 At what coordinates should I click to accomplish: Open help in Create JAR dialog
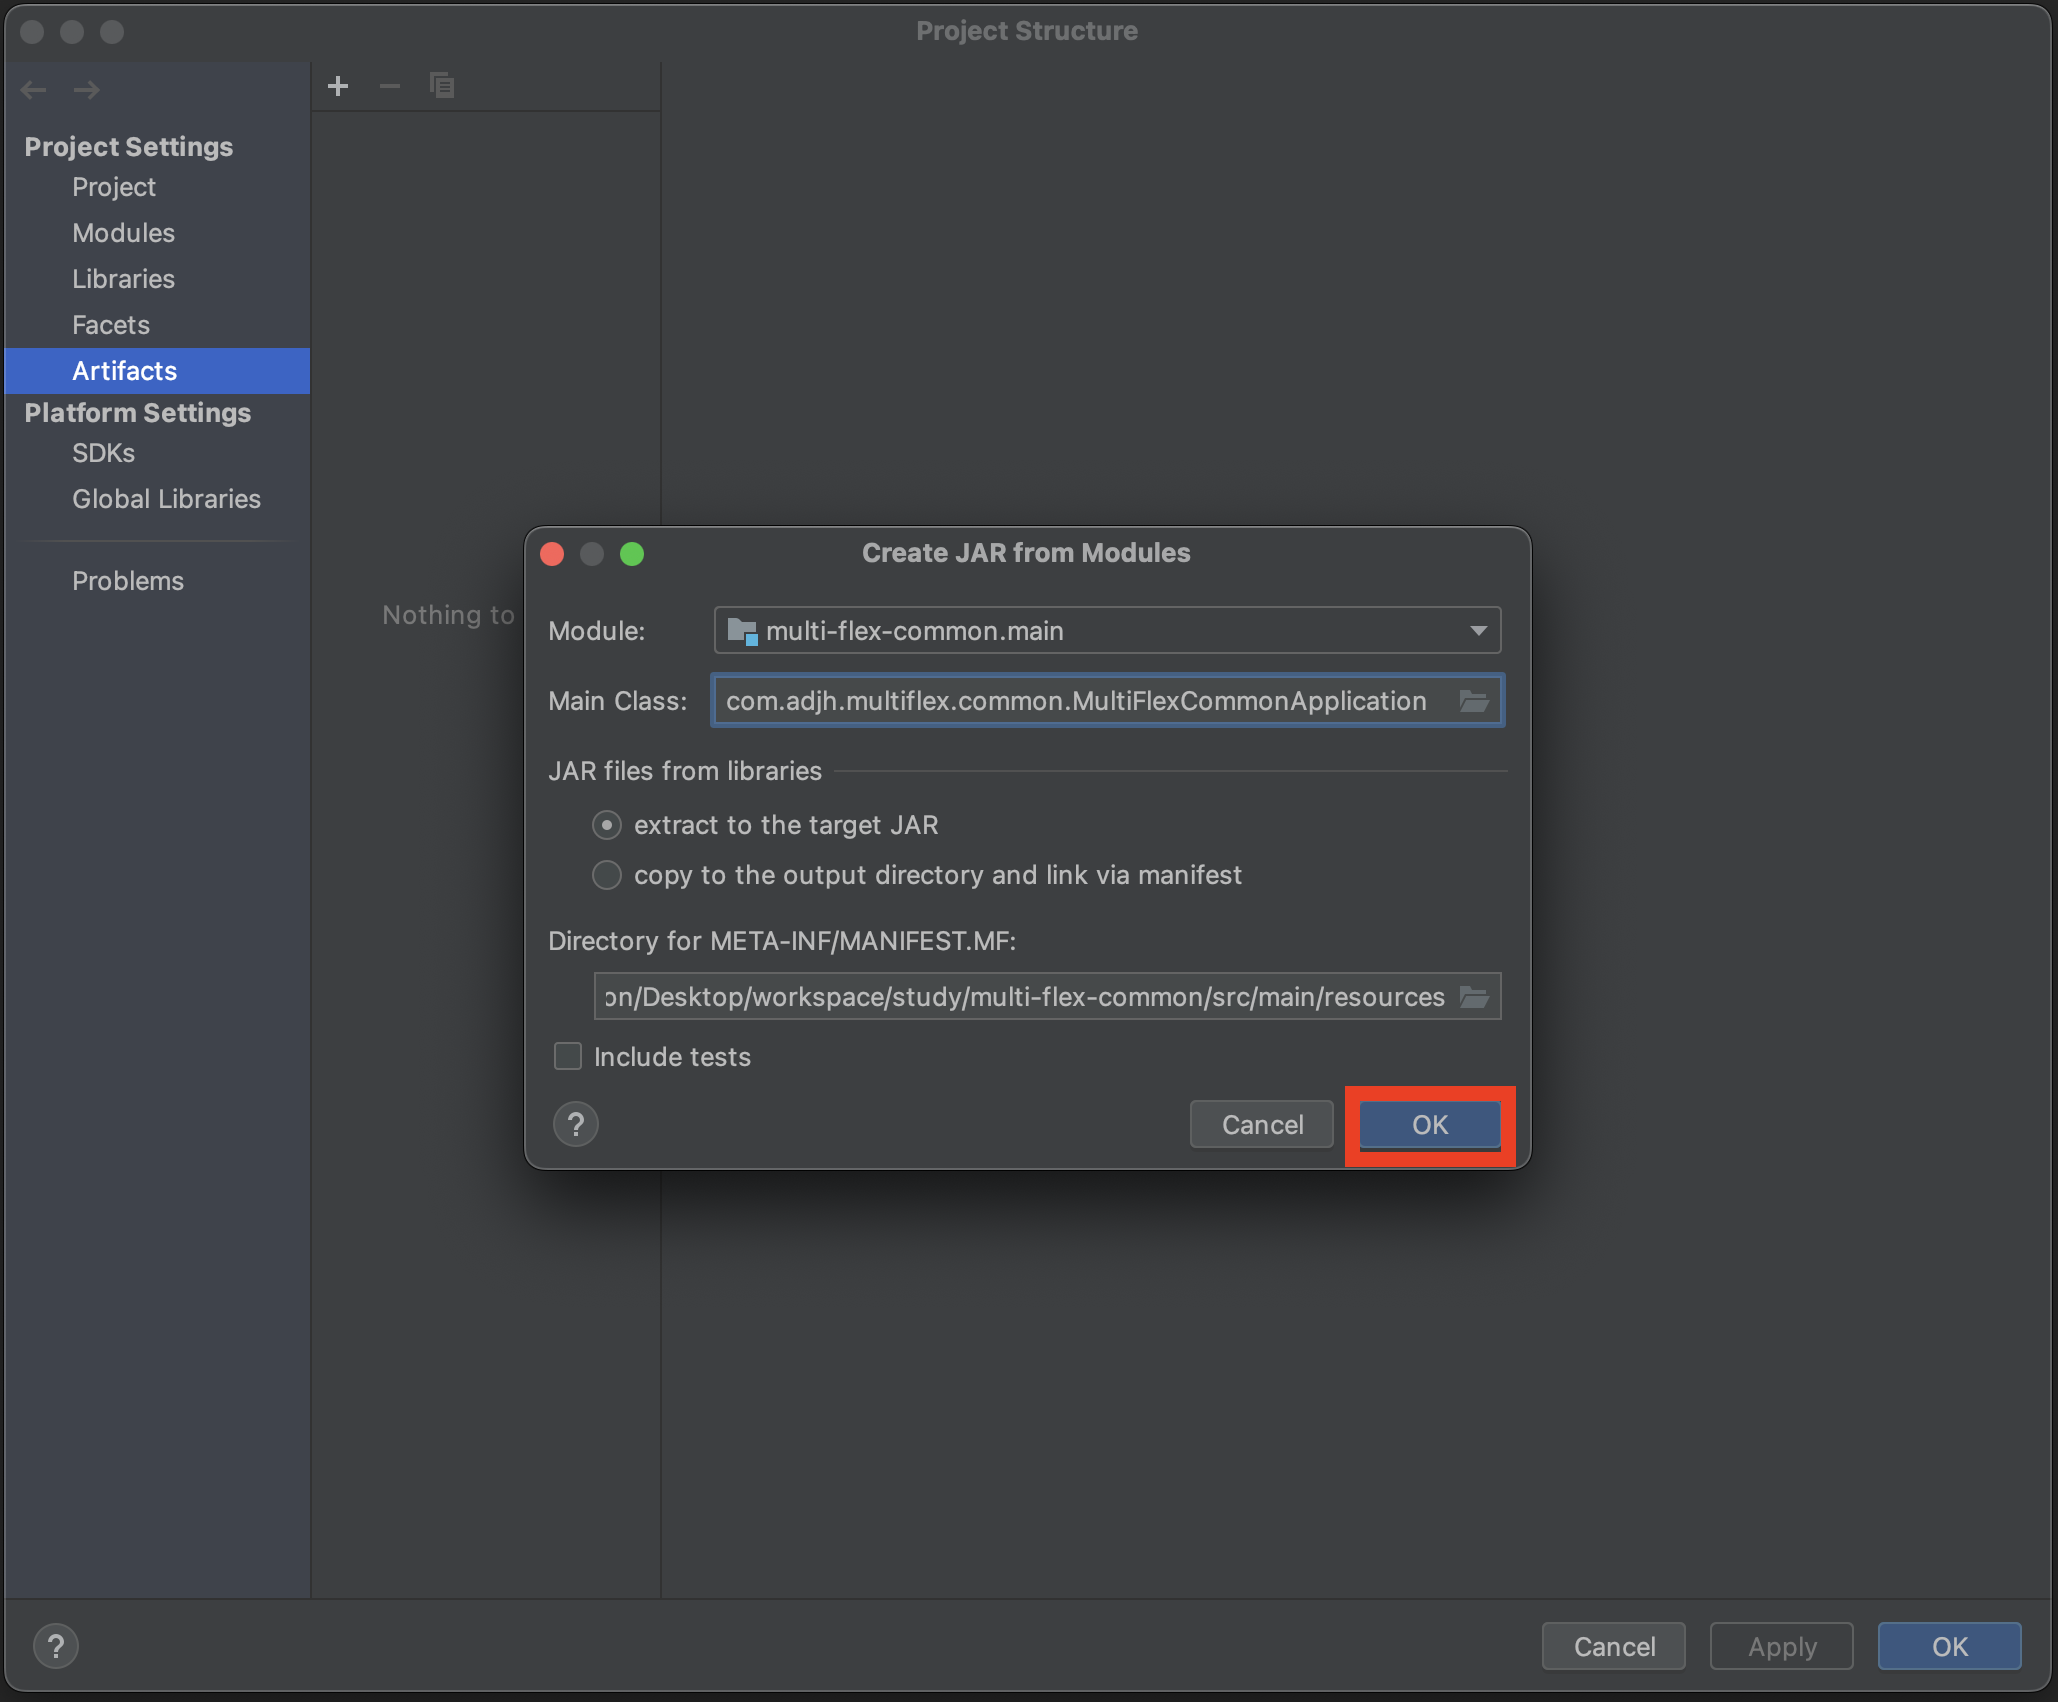[x=576, y=1125]
